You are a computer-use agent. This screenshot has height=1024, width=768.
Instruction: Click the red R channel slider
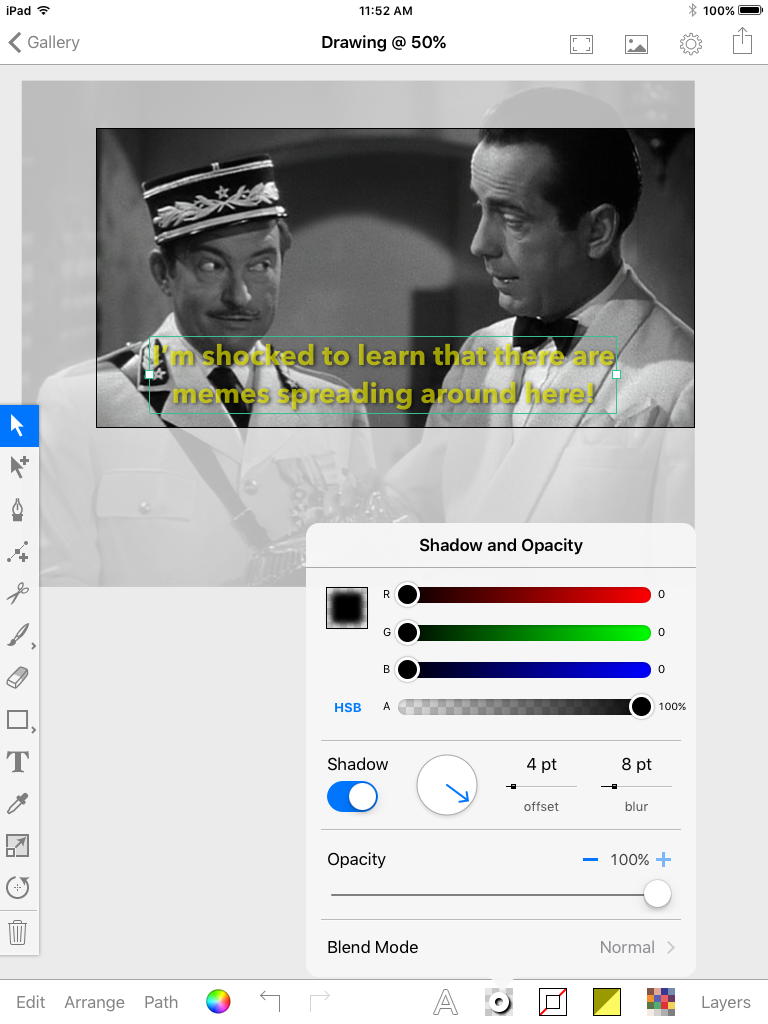click(524, 595)
